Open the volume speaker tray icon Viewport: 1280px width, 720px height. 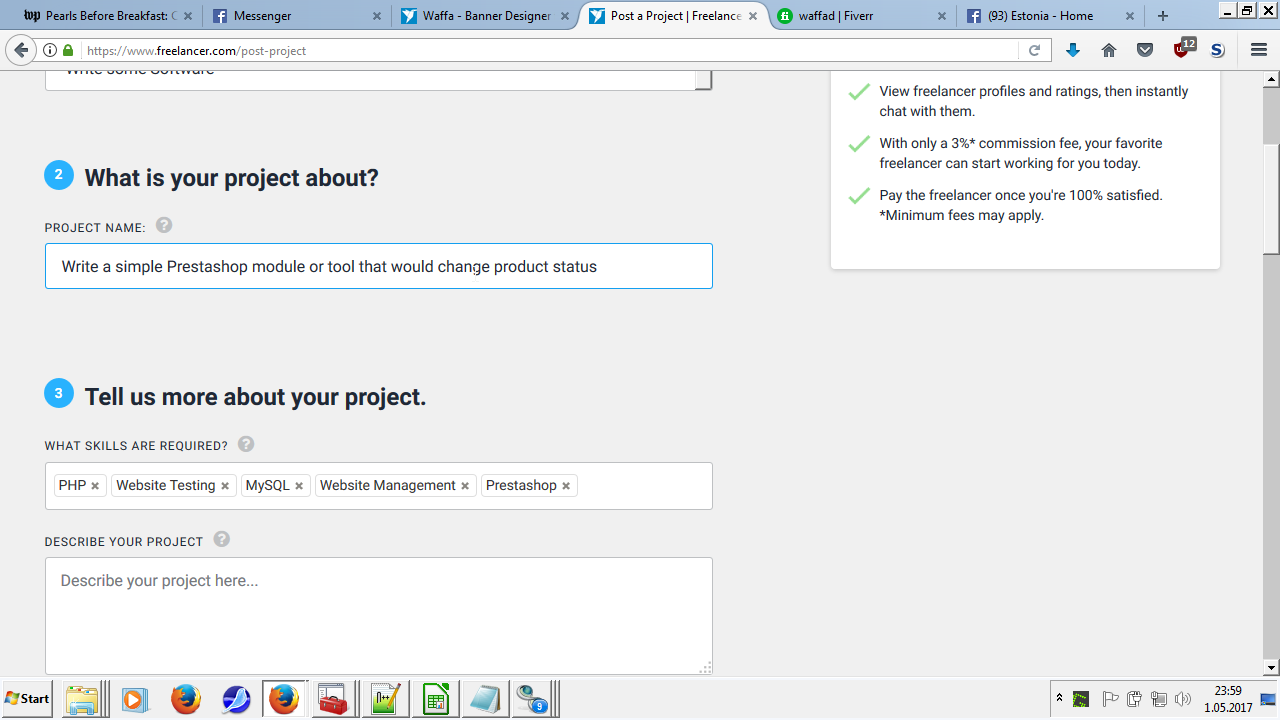point(1184,699)
